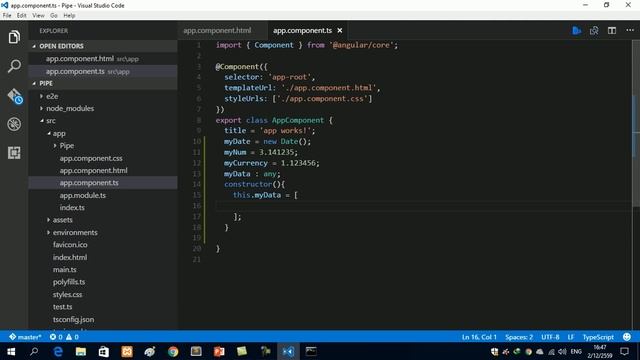The width and height of the screenshot is (640, 360).
Task: Open Google Chrome from the taskbar
Action: click(173, 351)
